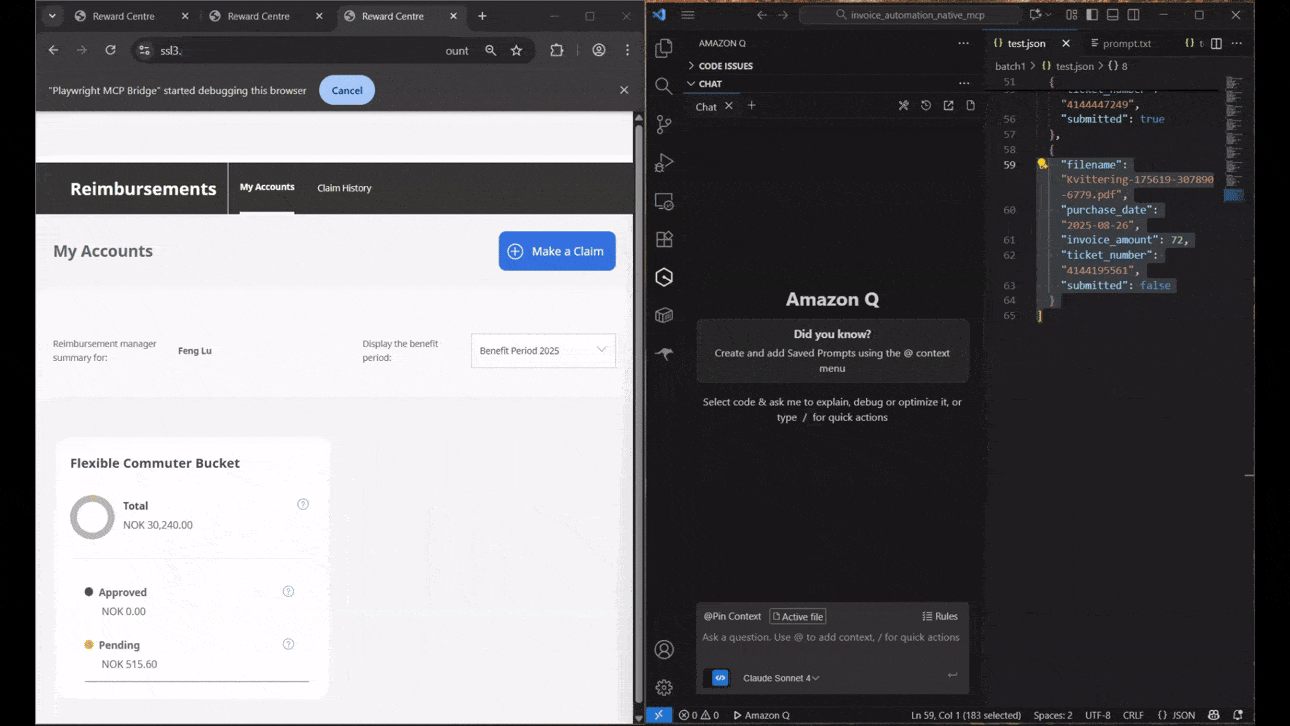Bookmark this page with the star icon
Viewport: 1290px width, 726px height.
pyautogui.click(x=517, y=50)
